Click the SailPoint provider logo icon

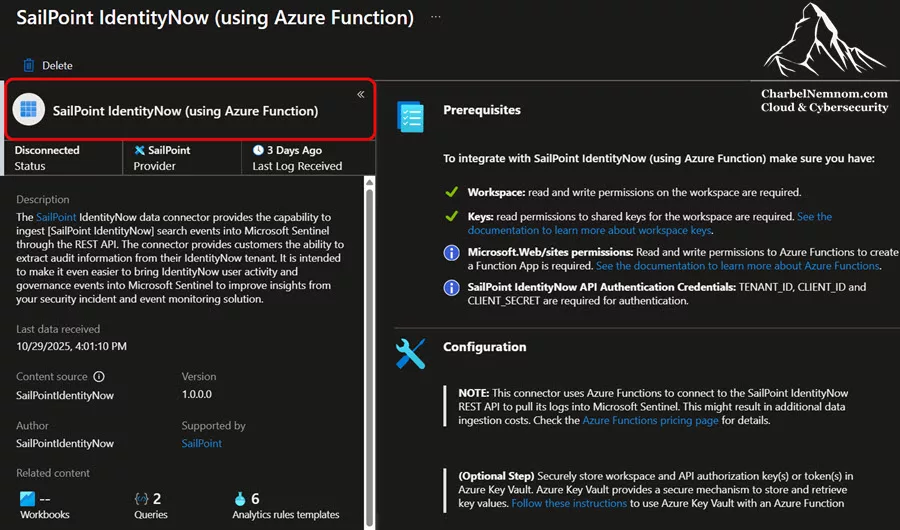(139, 150)
